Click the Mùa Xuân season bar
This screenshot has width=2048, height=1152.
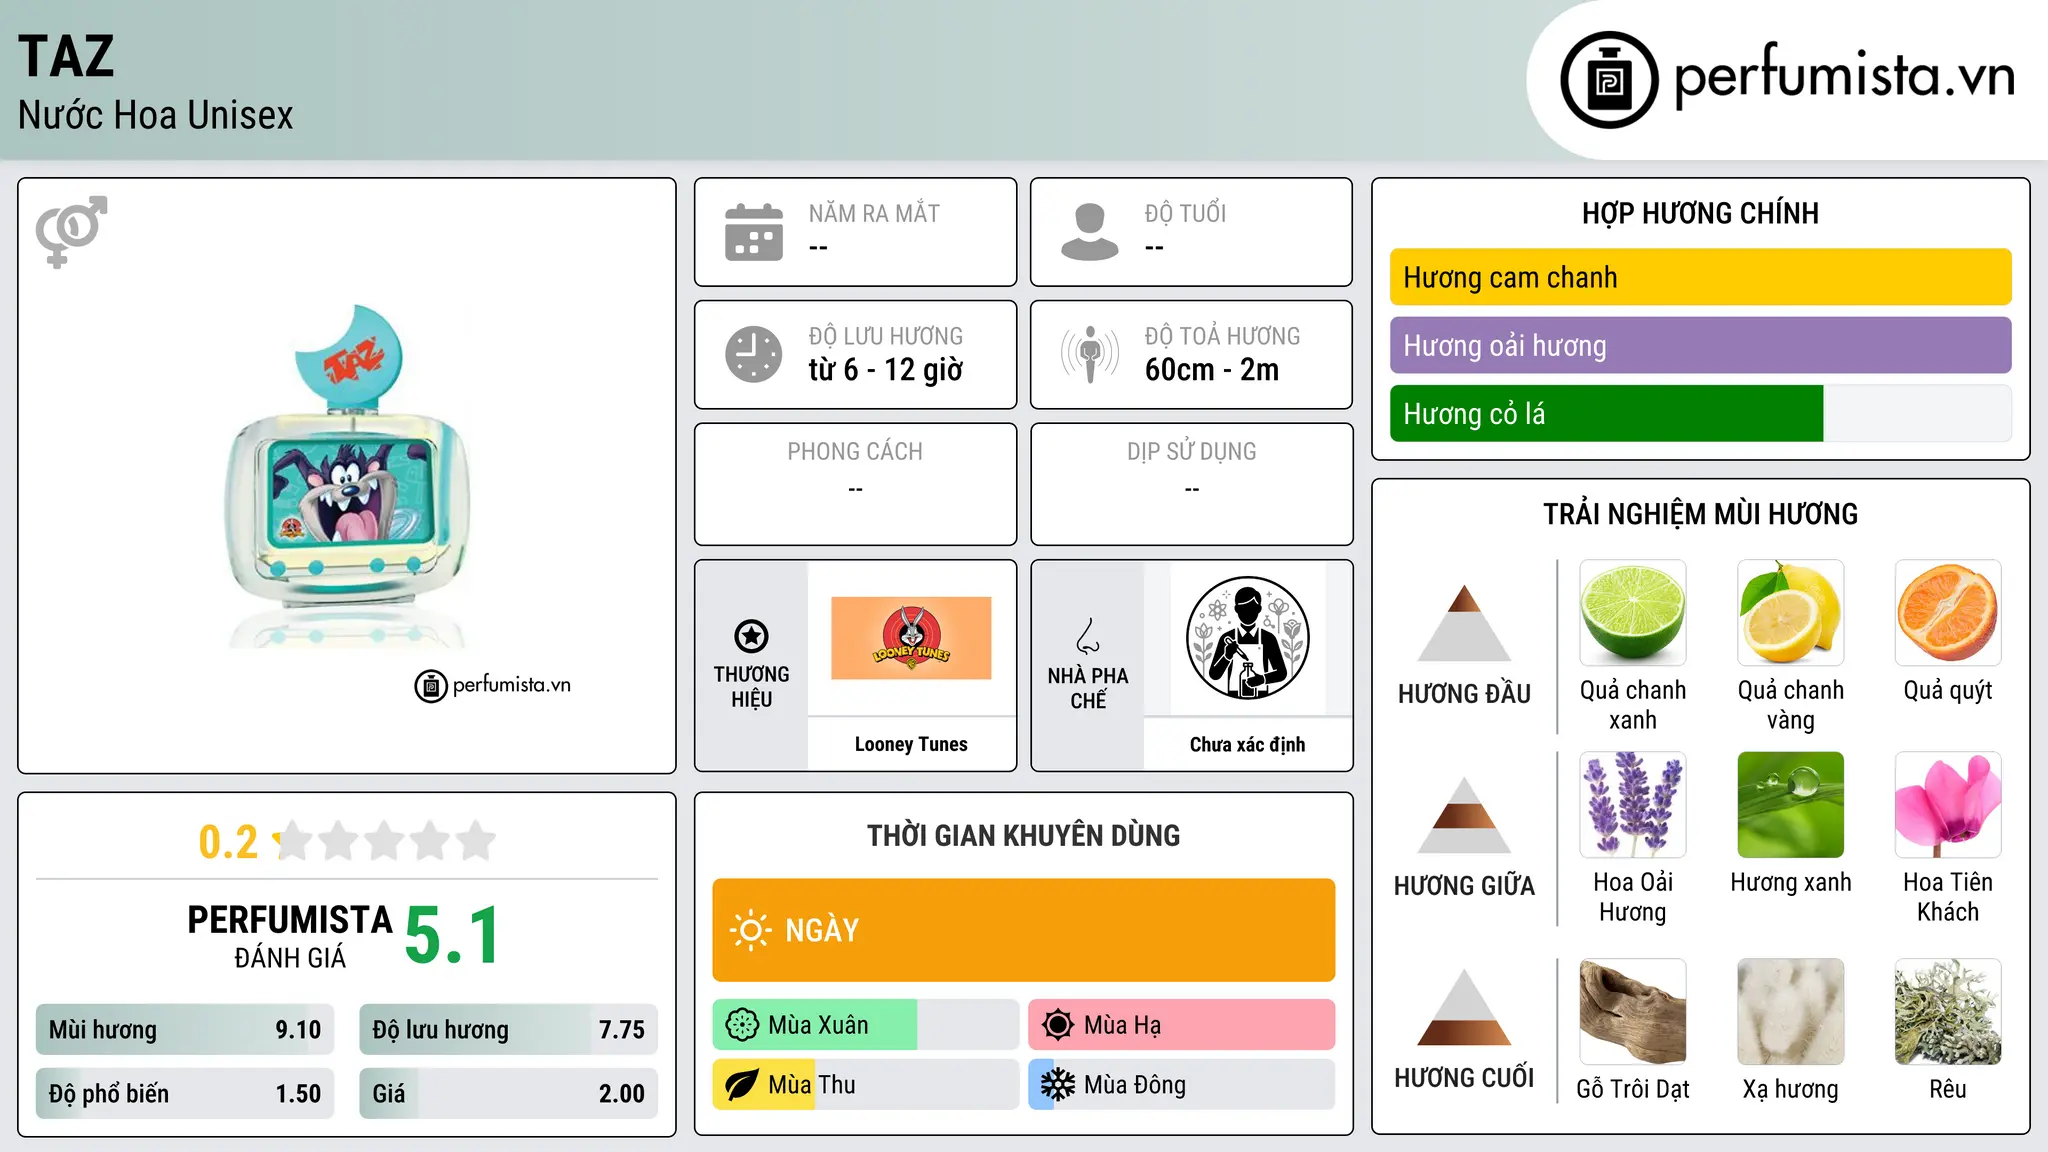(865, 1025)
